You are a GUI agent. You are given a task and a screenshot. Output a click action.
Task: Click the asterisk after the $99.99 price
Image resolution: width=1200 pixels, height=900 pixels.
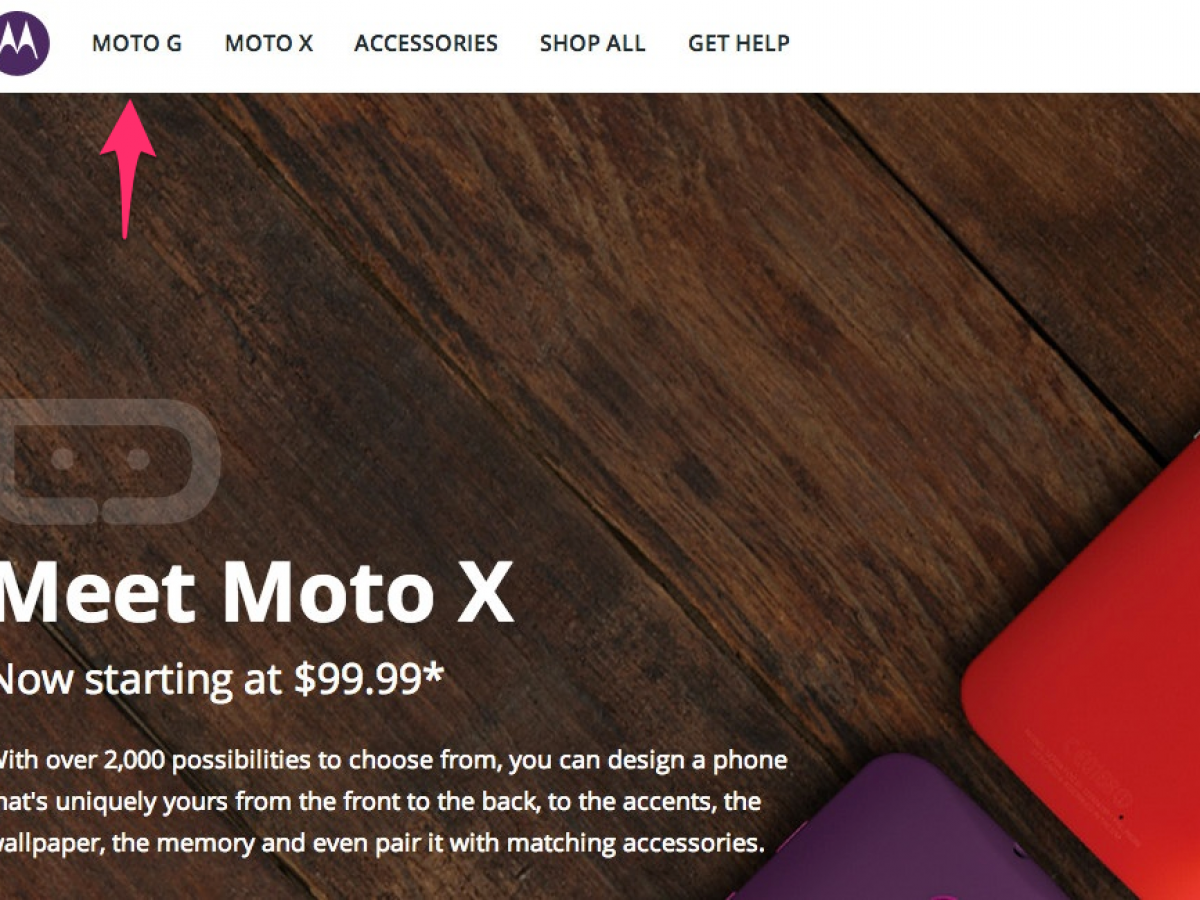tap(432, 672)
